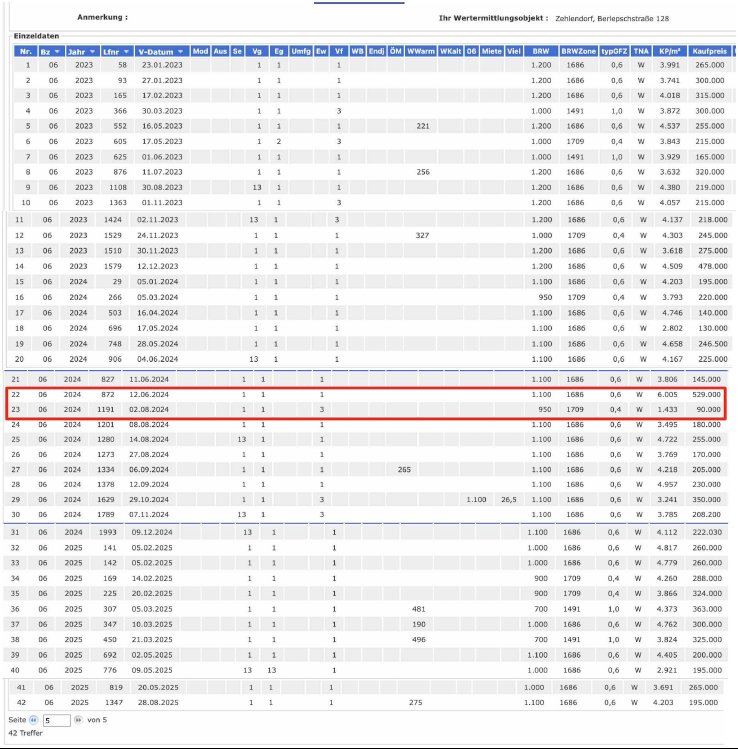Screen dimensions: 738x749
Task: Click the date cell 23.01.2023
Action: (162, 65)
